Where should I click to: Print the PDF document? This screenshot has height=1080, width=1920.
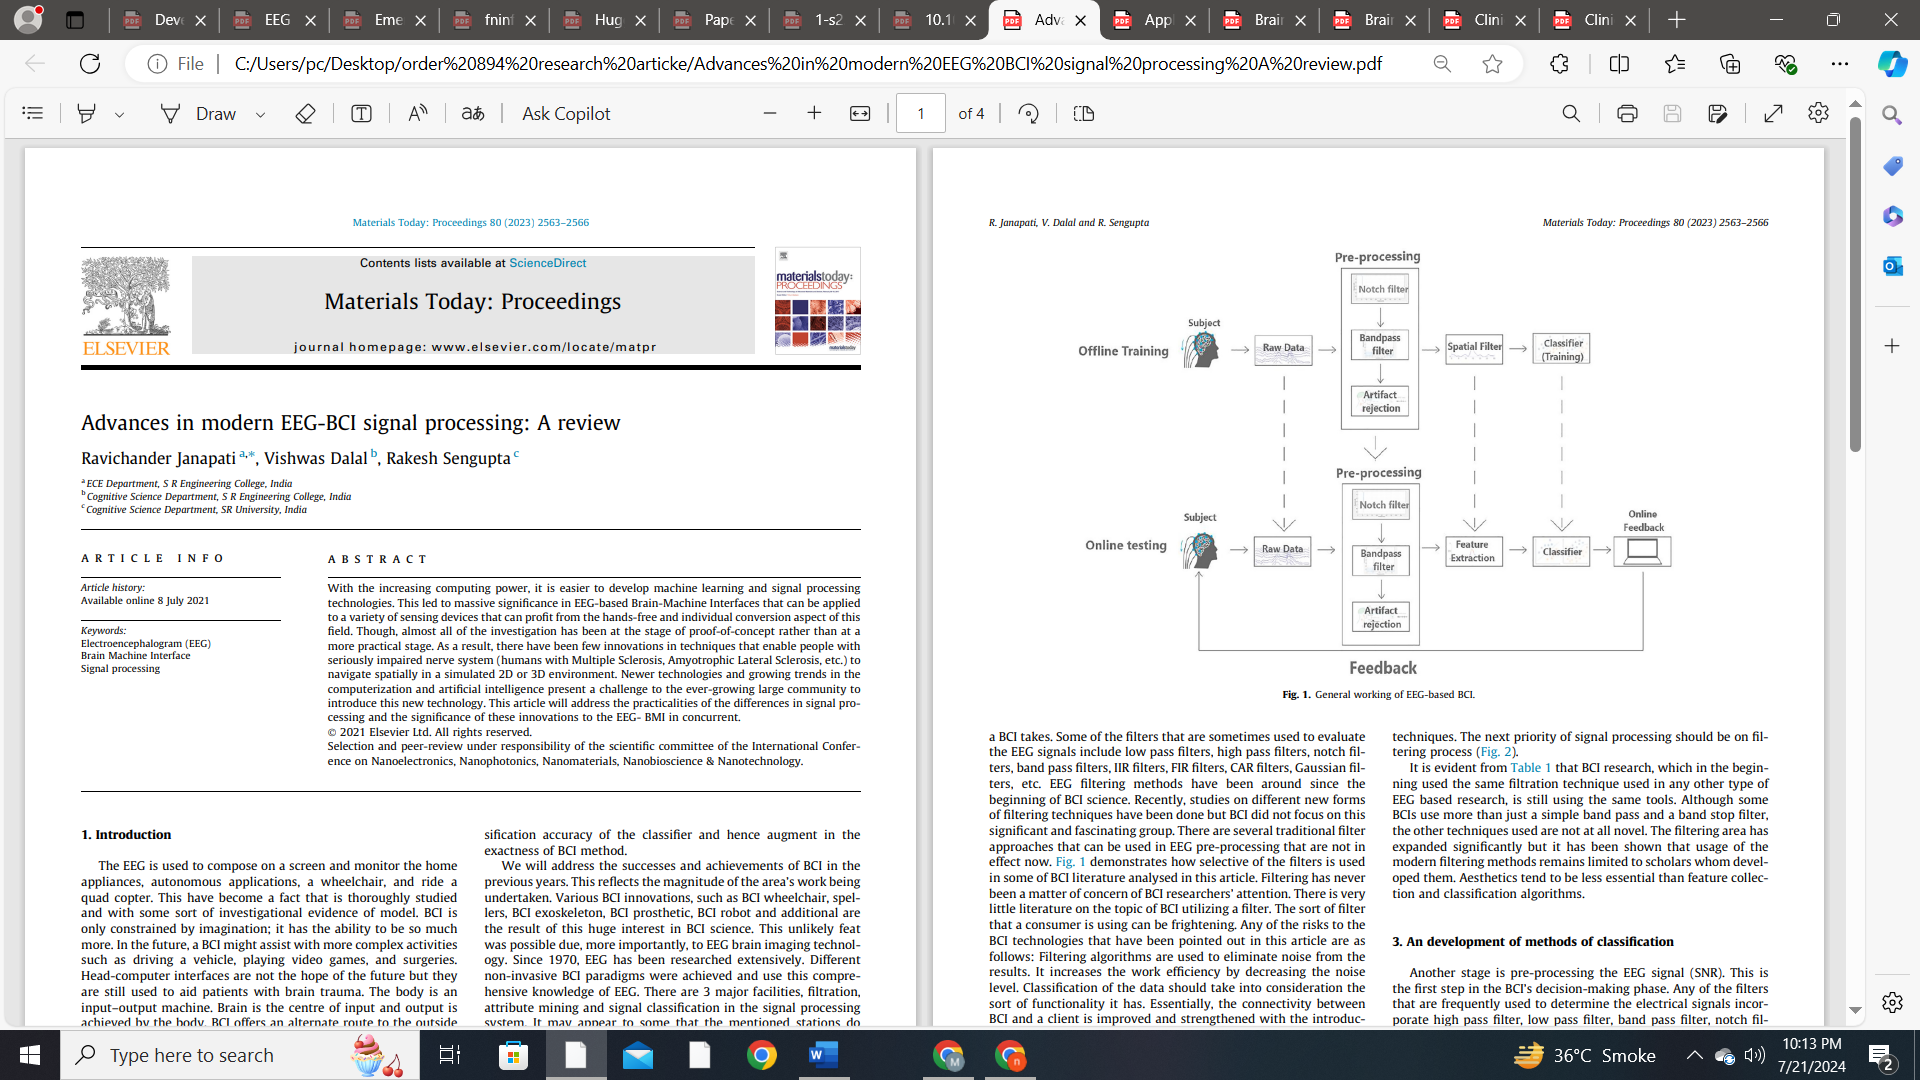[x=1627, y=113]
